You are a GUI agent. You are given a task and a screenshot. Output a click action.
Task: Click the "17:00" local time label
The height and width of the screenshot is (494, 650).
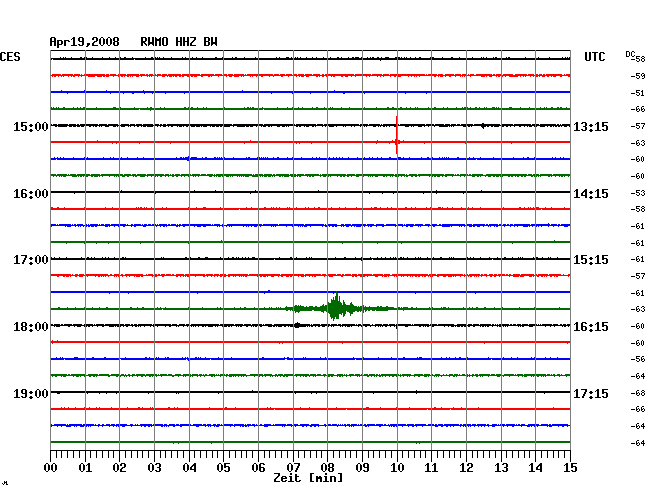click(x=31, y=260)
